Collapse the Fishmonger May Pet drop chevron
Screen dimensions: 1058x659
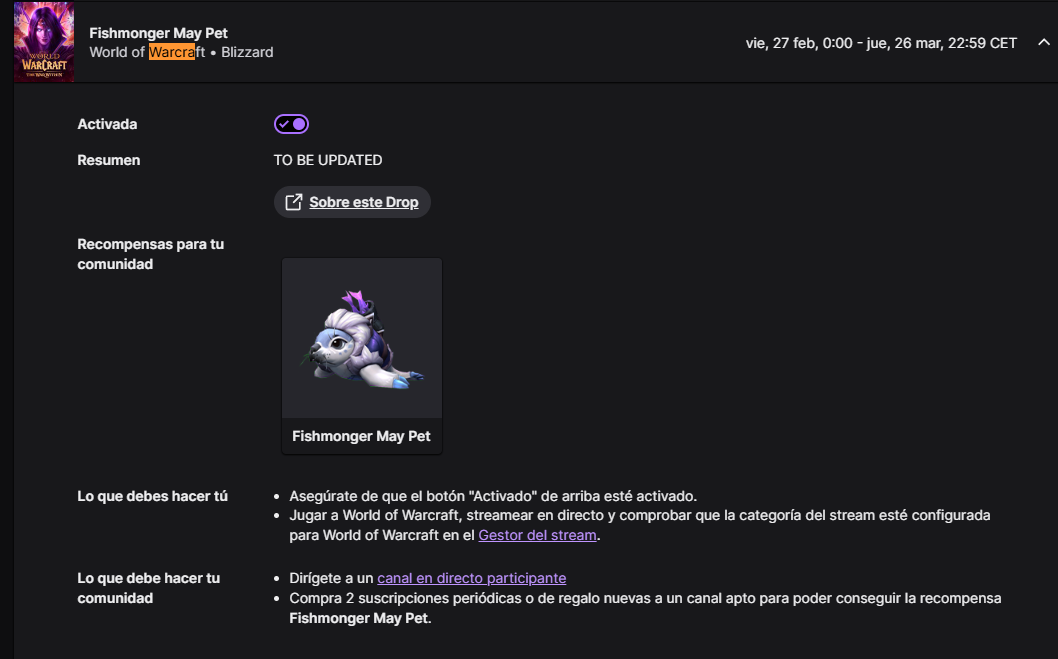tap(1044, 43)
